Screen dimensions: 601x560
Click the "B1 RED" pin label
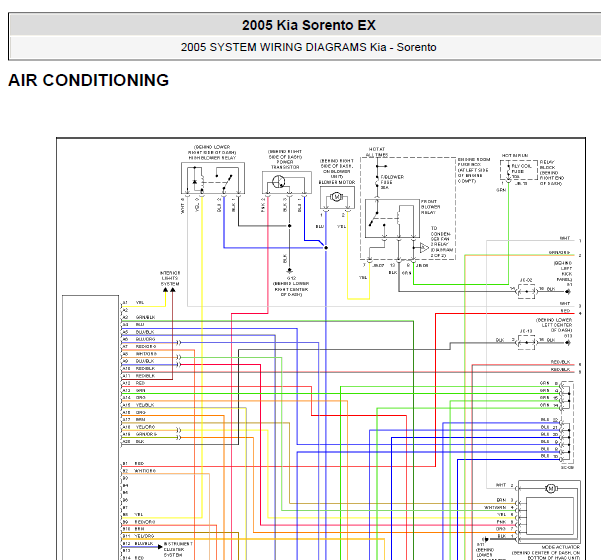click(x=134, y=463)
